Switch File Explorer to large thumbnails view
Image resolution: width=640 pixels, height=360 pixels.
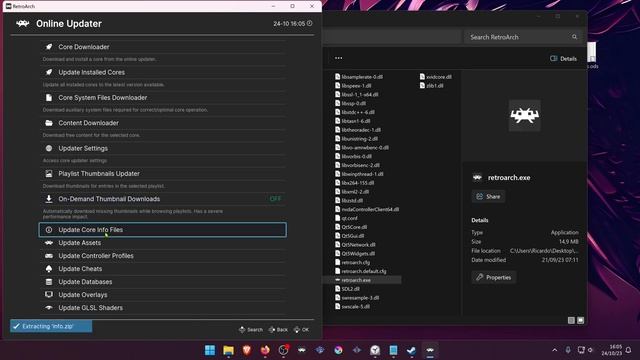580,320
